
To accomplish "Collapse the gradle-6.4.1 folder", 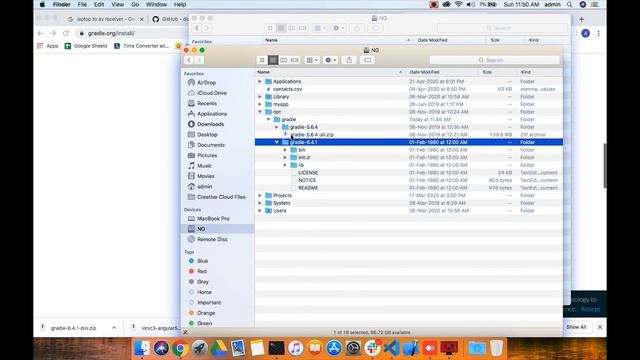I will click(277, 142).
